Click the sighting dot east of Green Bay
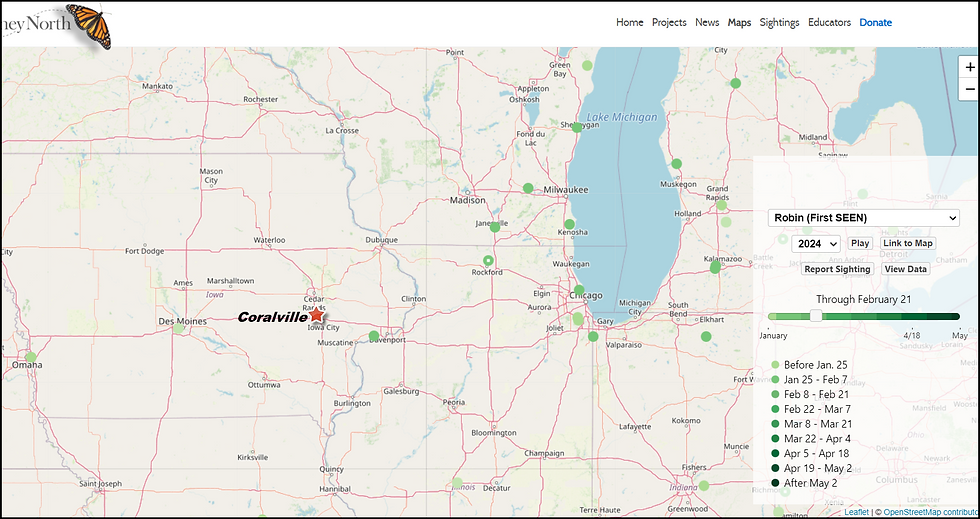 click(x=587, y=65)
